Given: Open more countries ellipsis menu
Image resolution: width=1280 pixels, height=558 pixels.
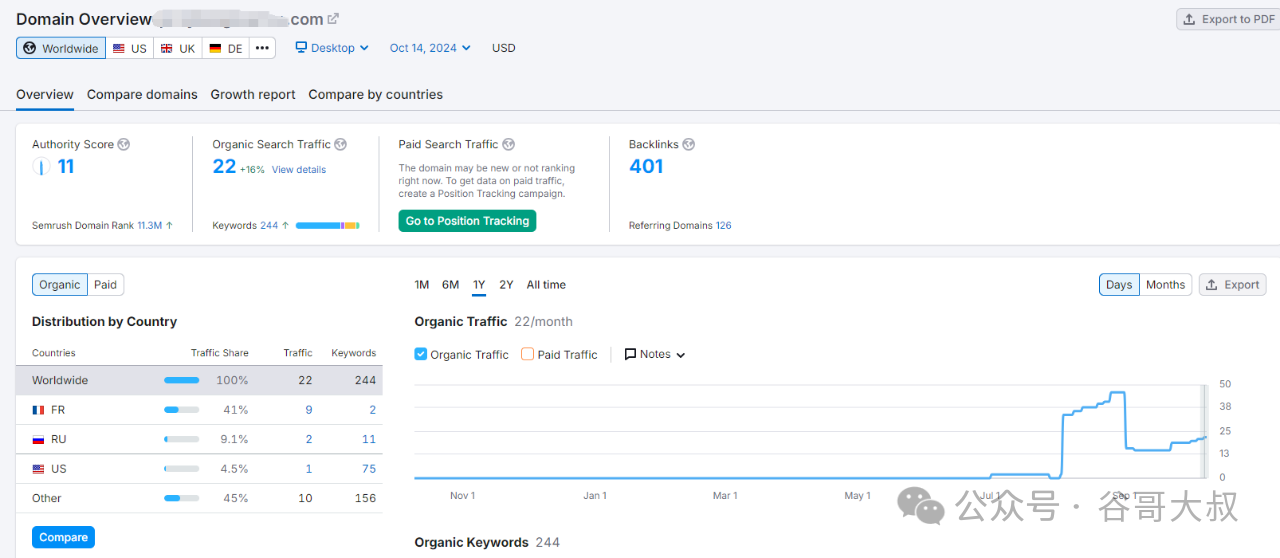Looking at the screenshot, I should pyautogui.click(x=262, y=48).
